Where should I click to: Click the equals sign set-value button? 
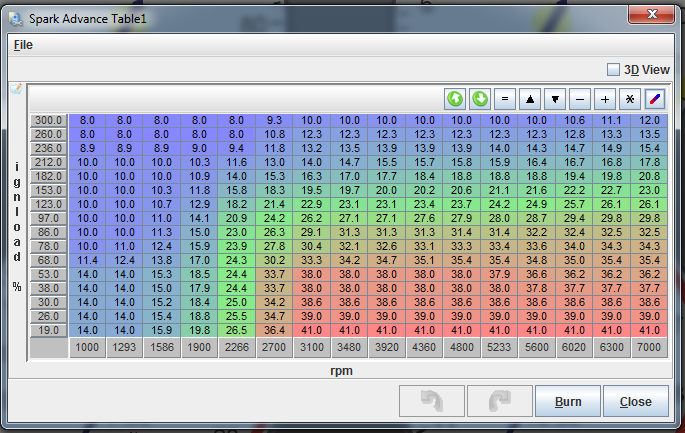click(505, 99)
